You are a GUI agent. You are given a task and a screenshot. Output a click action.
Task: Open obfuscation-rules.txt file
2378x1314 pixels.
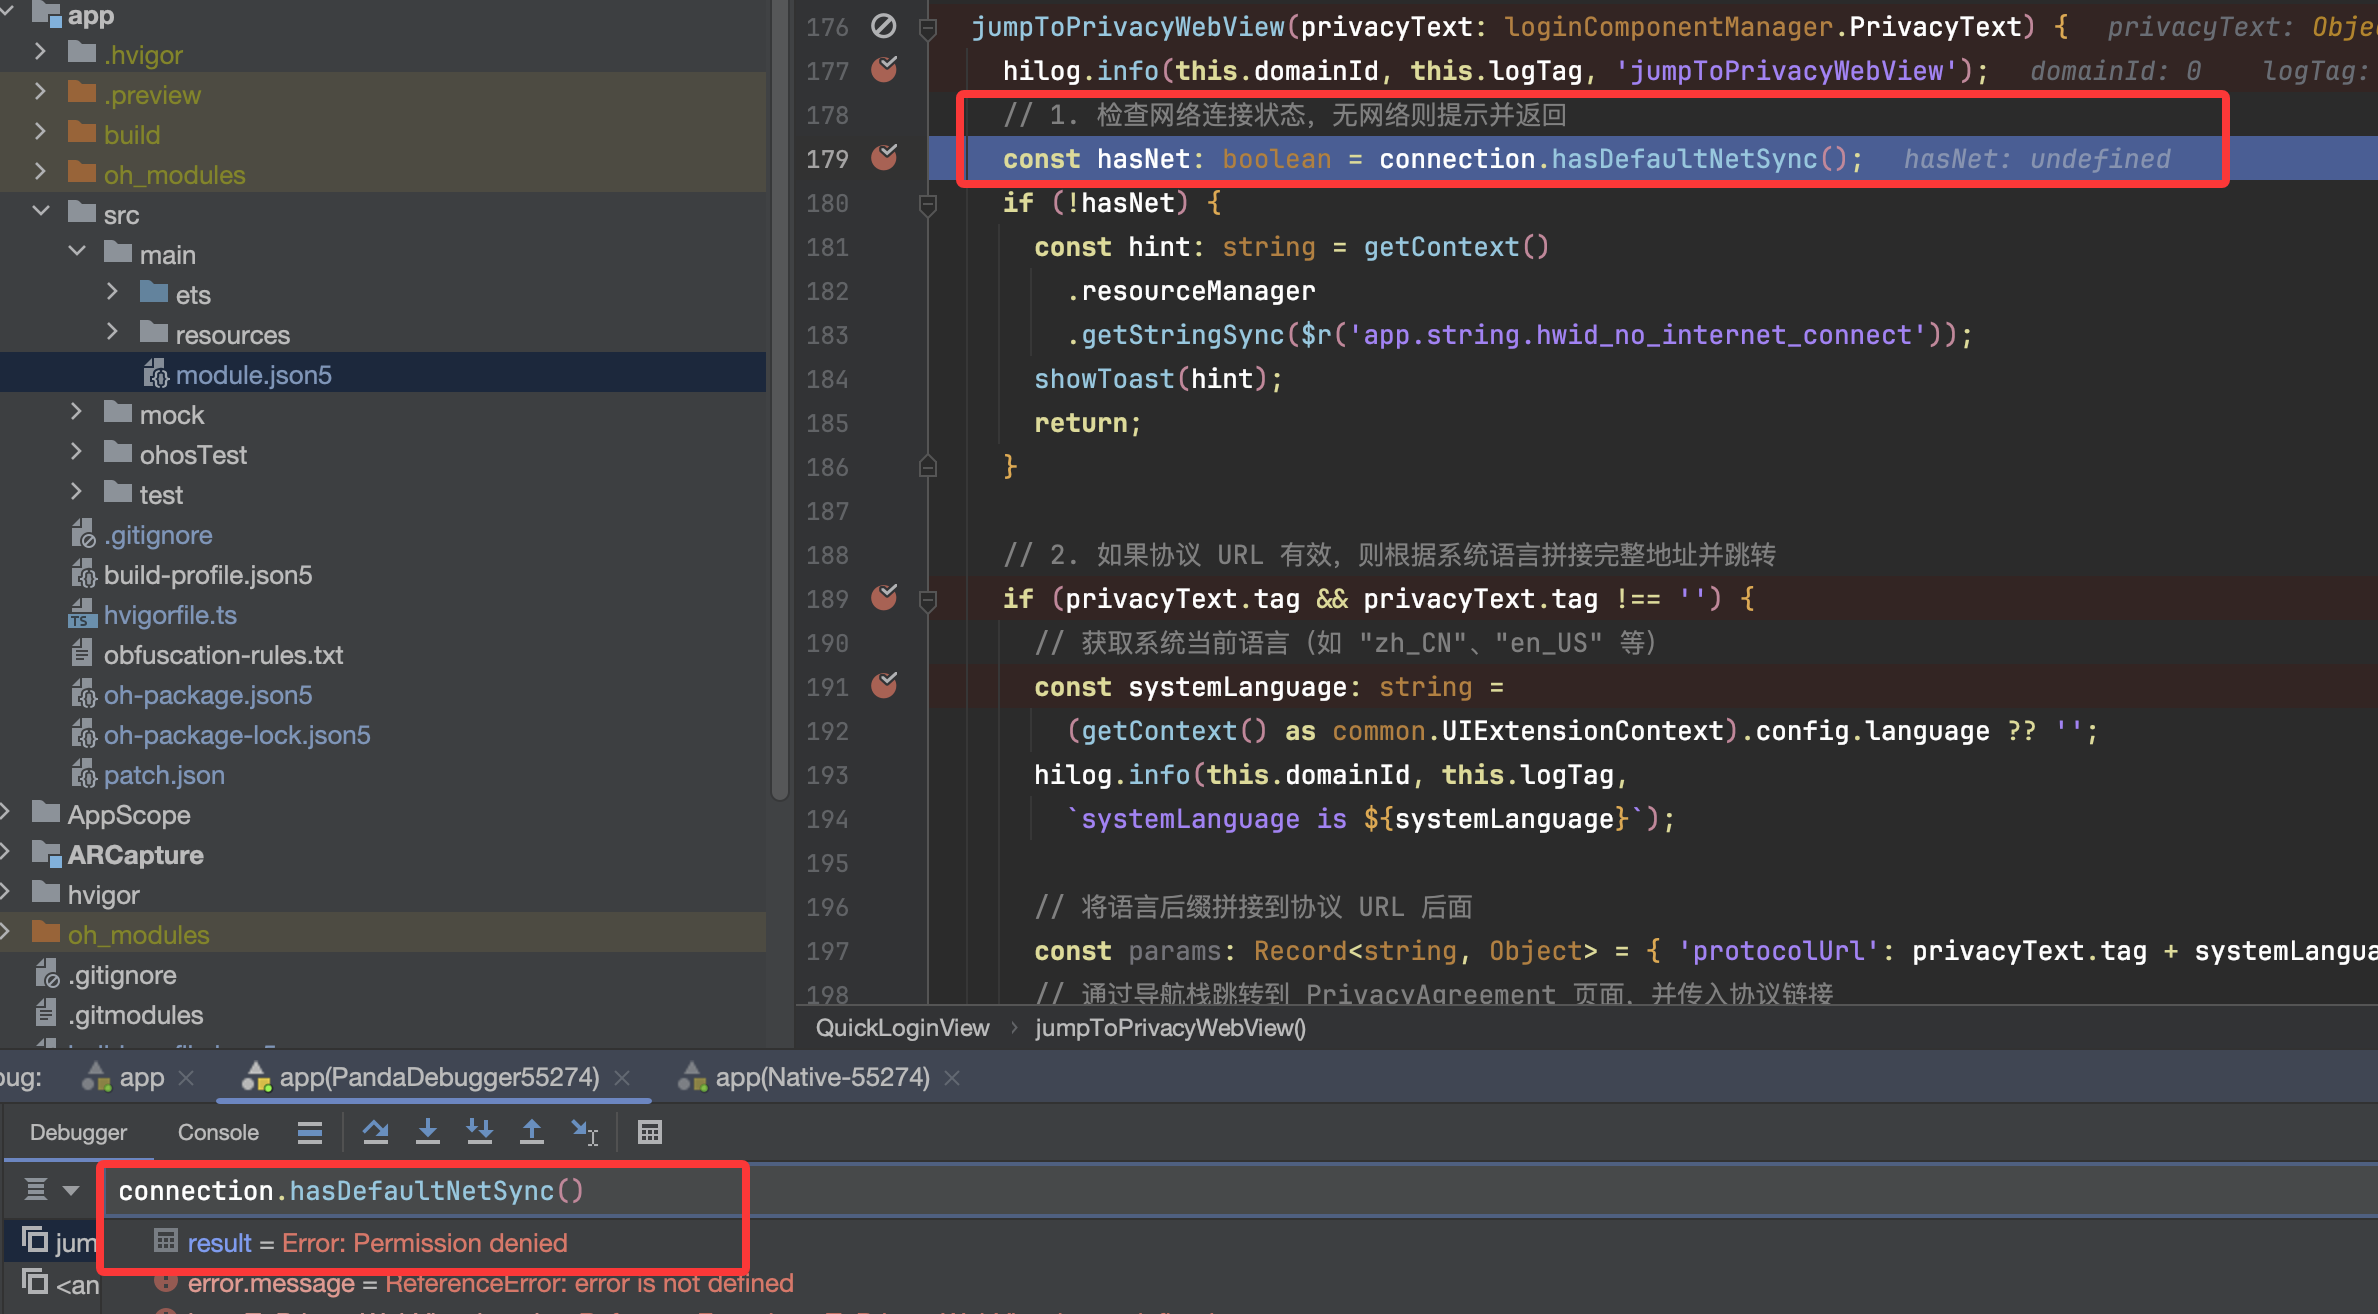[x=223, y=655]
